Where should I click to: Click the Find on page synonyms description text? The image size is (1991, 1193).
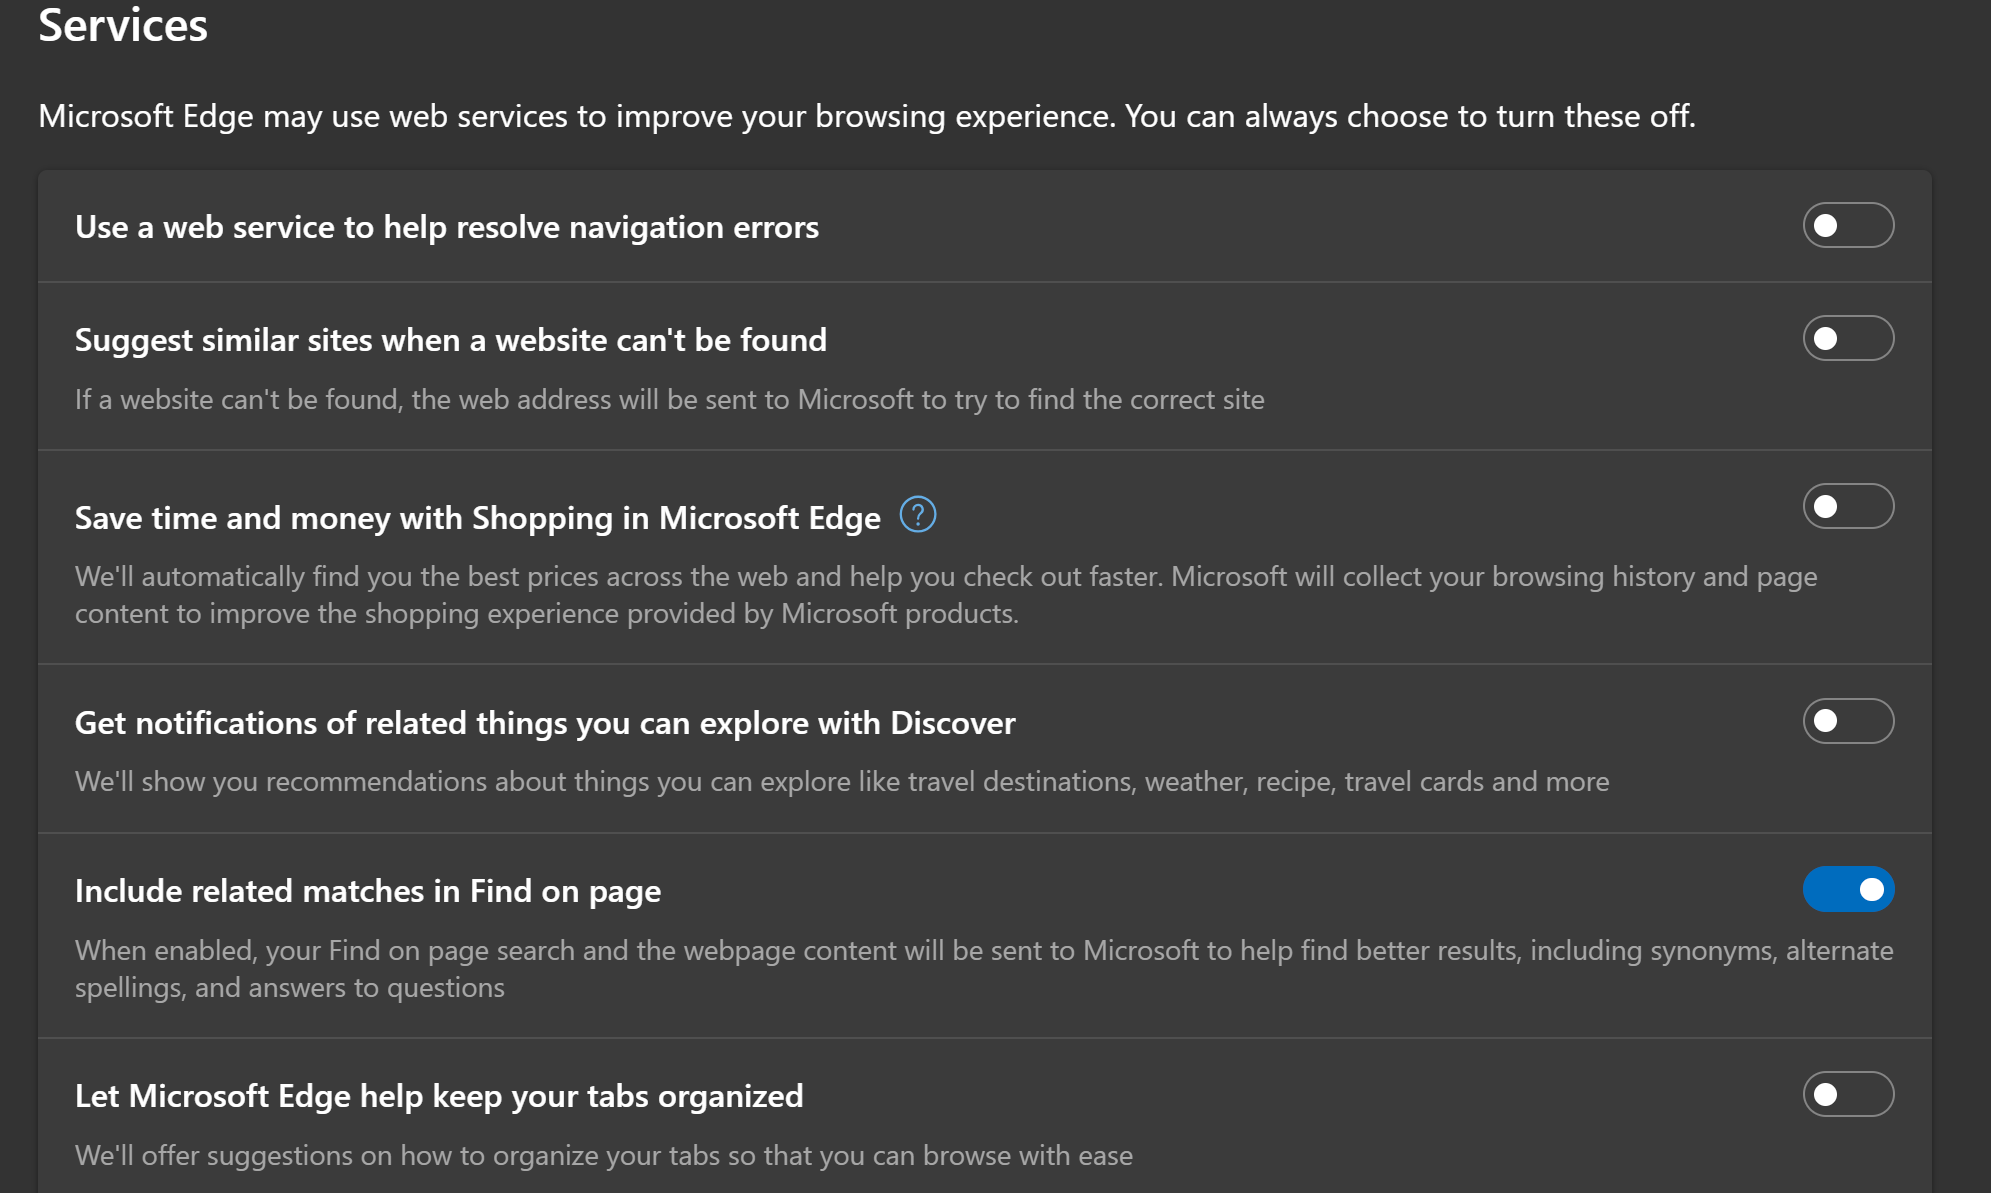tap(983, 968)
